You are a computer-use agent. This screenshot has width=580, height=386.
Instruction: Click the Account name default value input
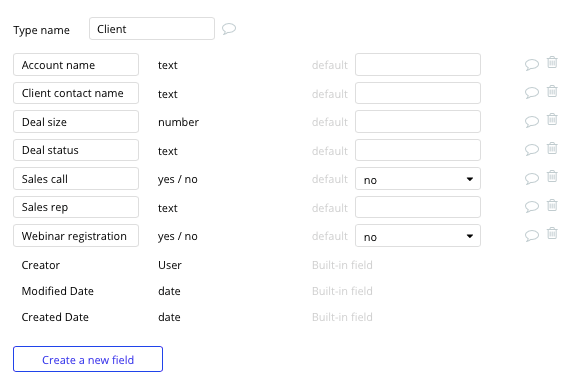[418, 65]
